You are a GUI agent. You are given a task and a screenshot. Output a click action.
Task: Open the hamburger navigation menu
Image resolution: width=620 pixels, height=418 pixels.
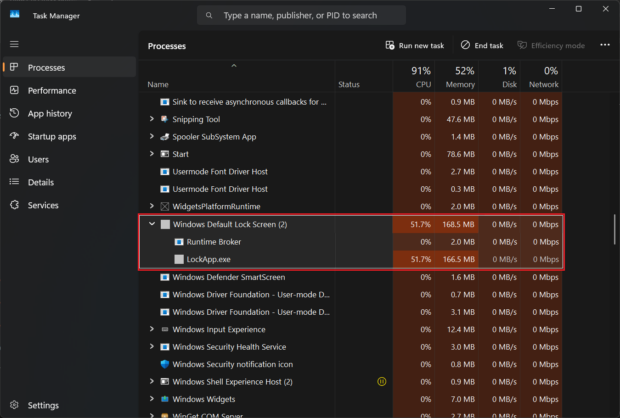coord(14,44)
